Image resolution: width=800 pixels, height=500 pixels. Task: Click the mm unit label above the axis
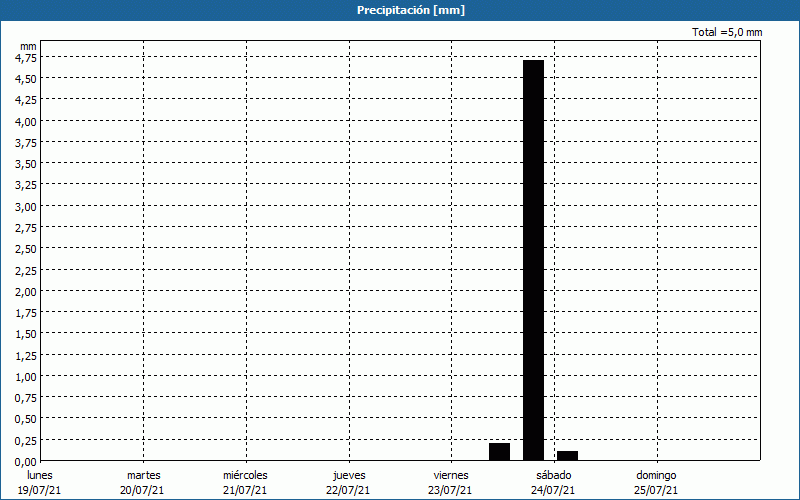(x=28, y=46)
